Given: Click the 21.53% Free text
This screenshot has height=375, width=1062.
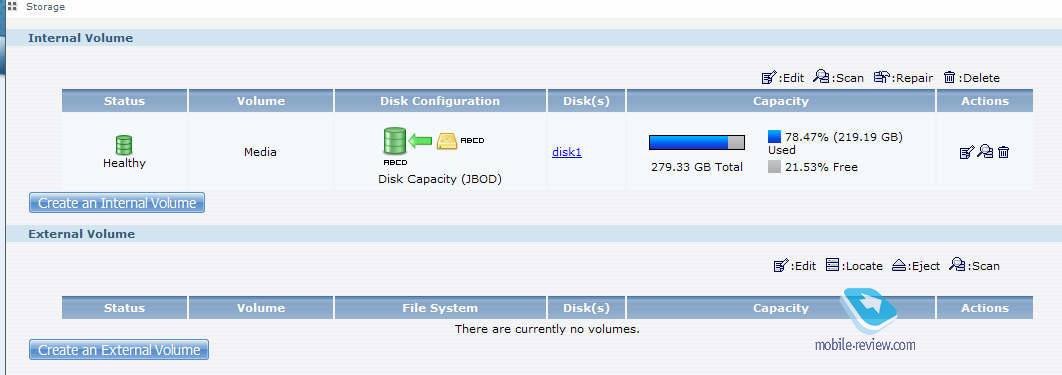Looking at the screenshot, I should [x=821, y=167].
